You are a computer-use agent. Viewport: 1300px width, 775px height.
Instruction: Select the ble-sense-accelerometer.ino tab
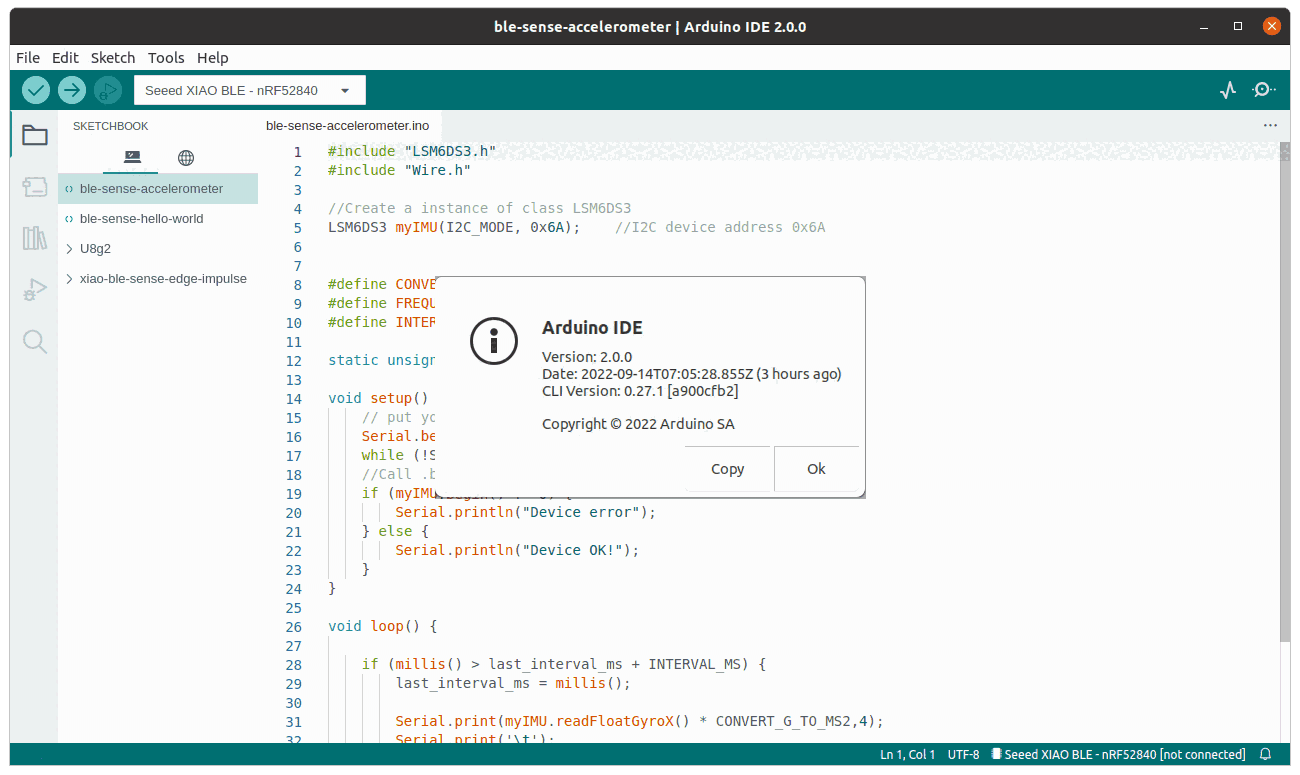click(x=348, y=126)
